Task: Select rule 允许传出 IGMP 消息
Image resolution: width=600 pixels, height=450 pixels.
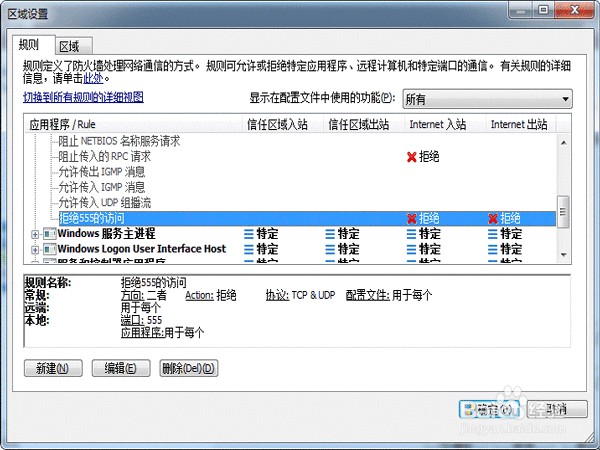Action: pos(102,172)
